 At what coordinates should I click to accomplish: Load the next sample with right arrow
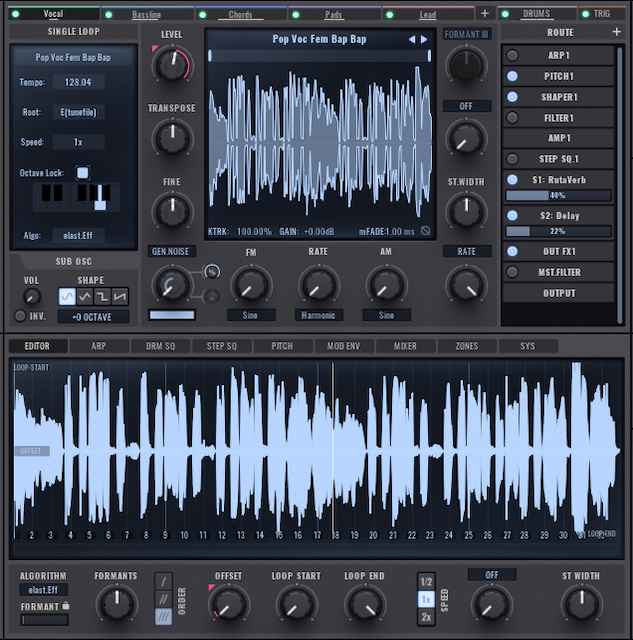coord(425,39)
